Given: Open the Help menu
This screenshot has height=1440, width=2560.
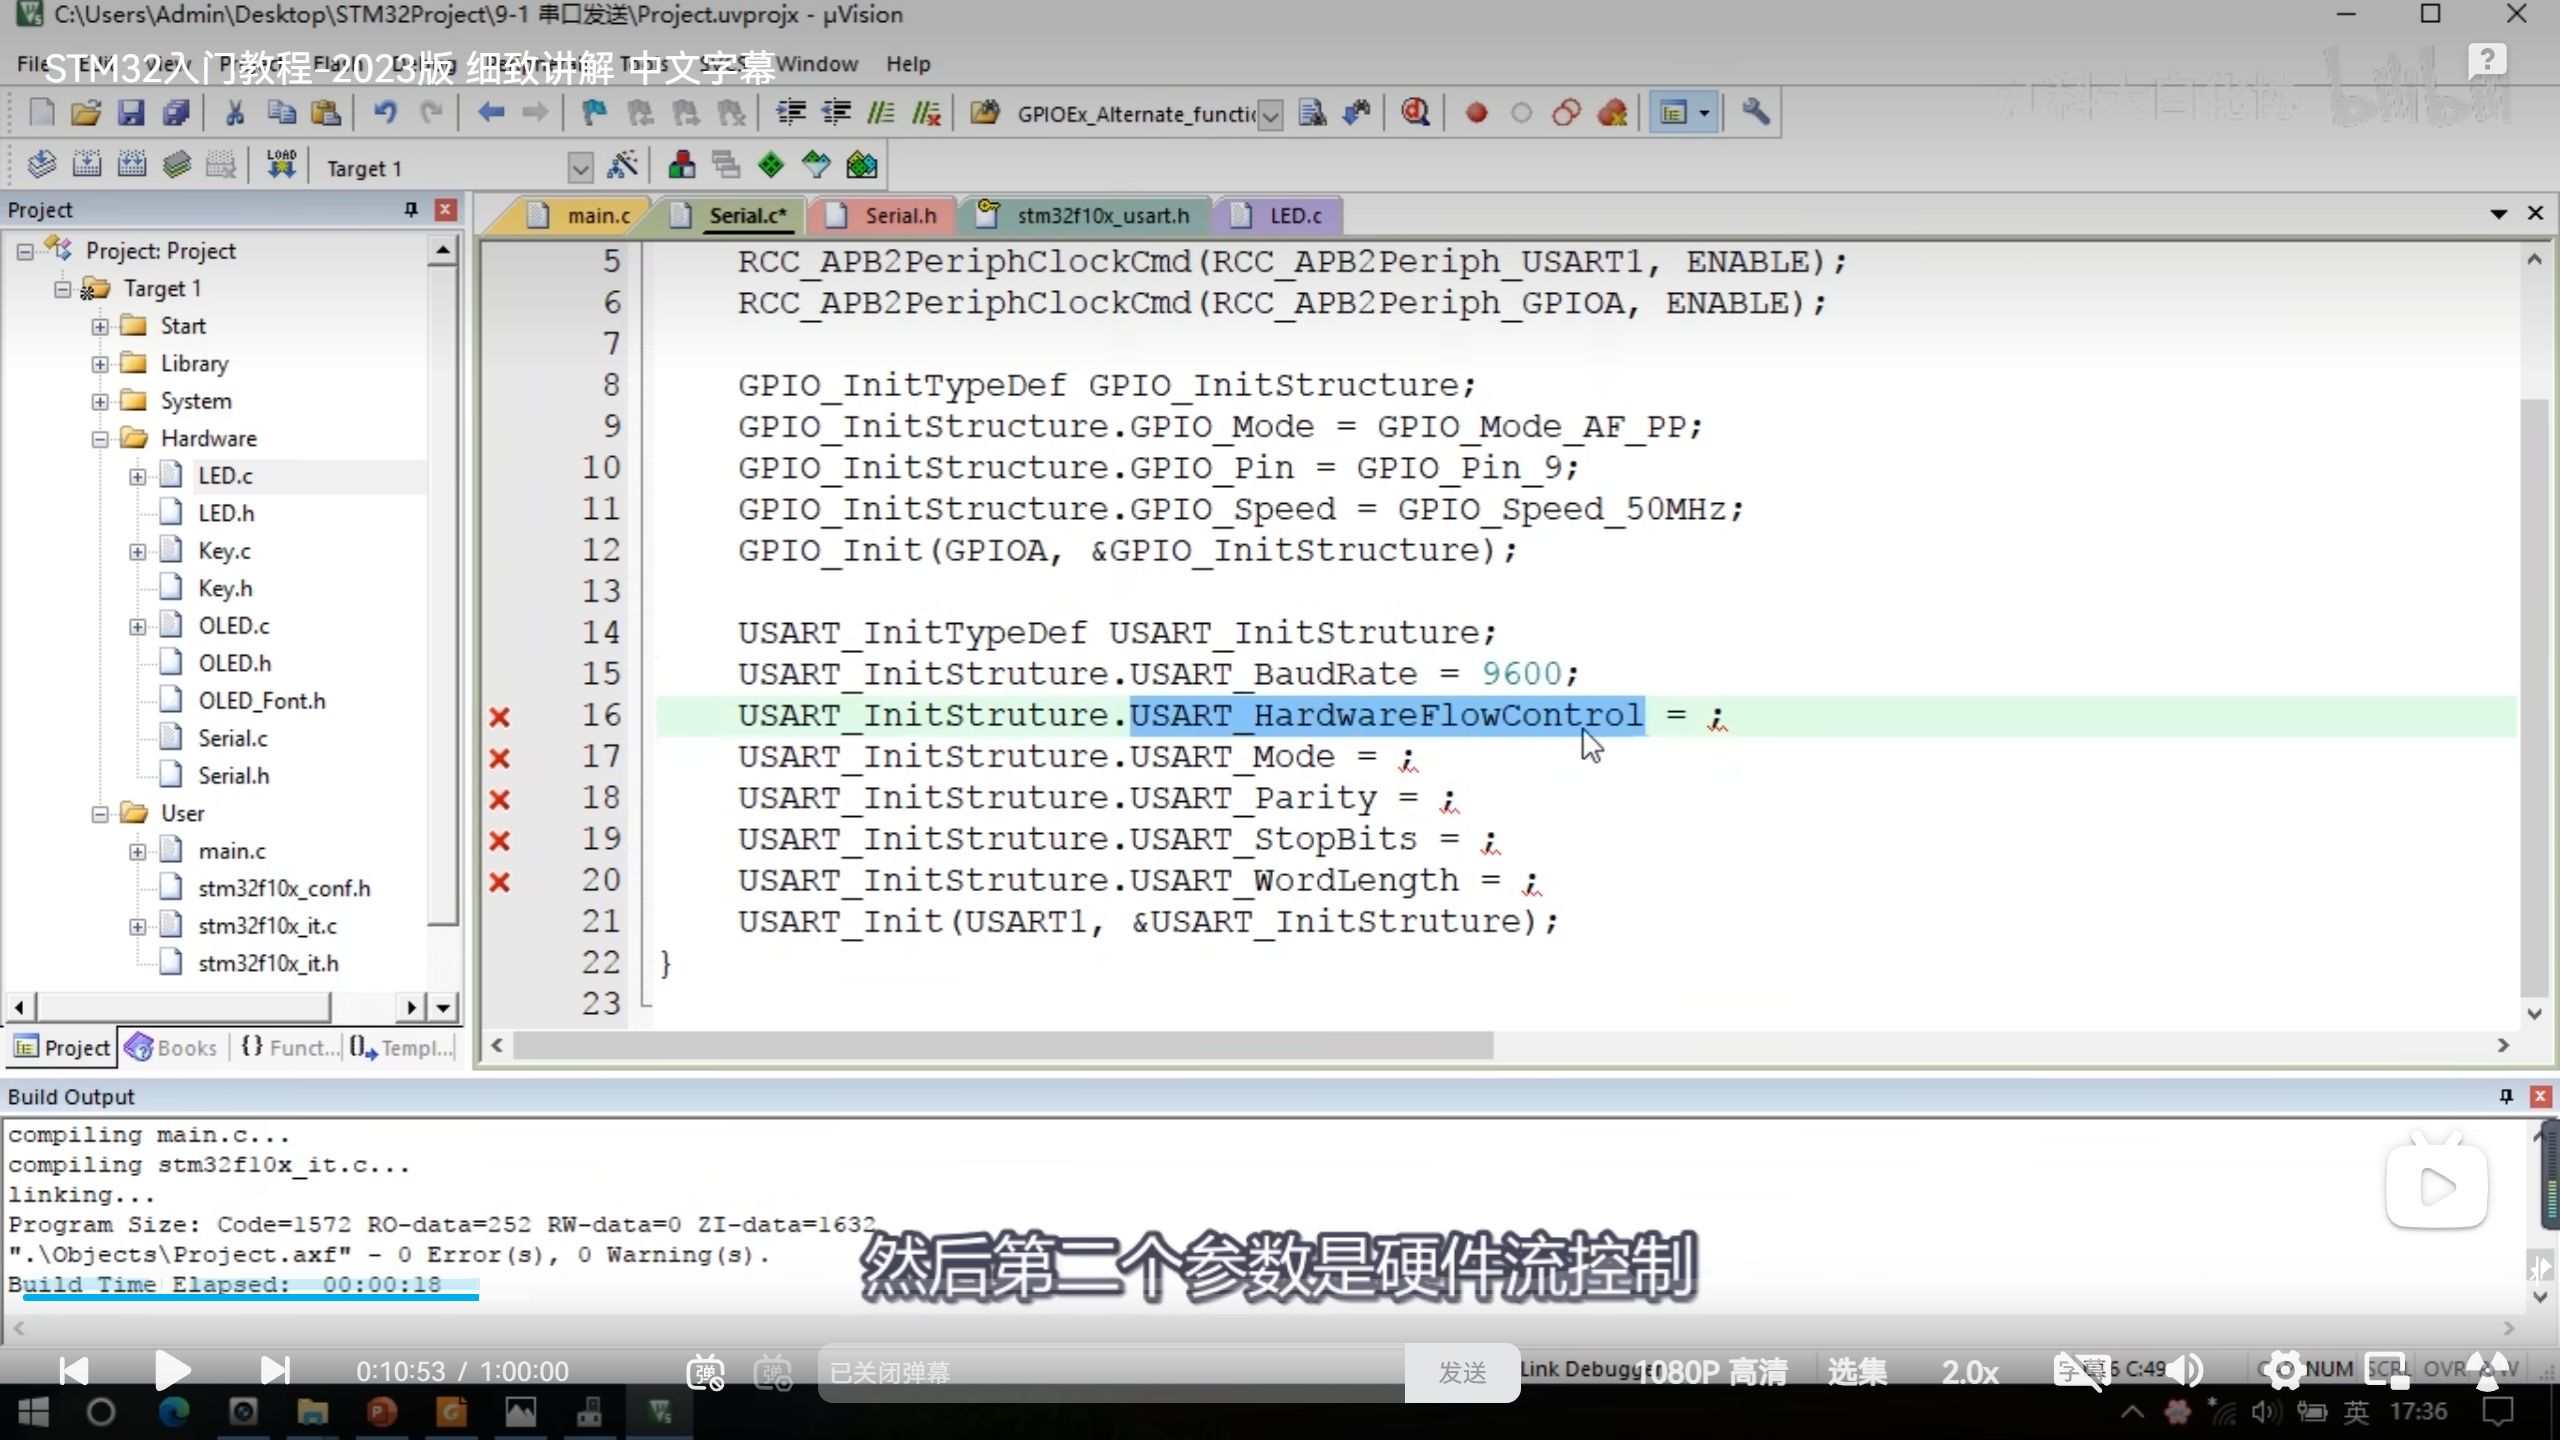Looking at the screenshot, I should tap(907, 64).
